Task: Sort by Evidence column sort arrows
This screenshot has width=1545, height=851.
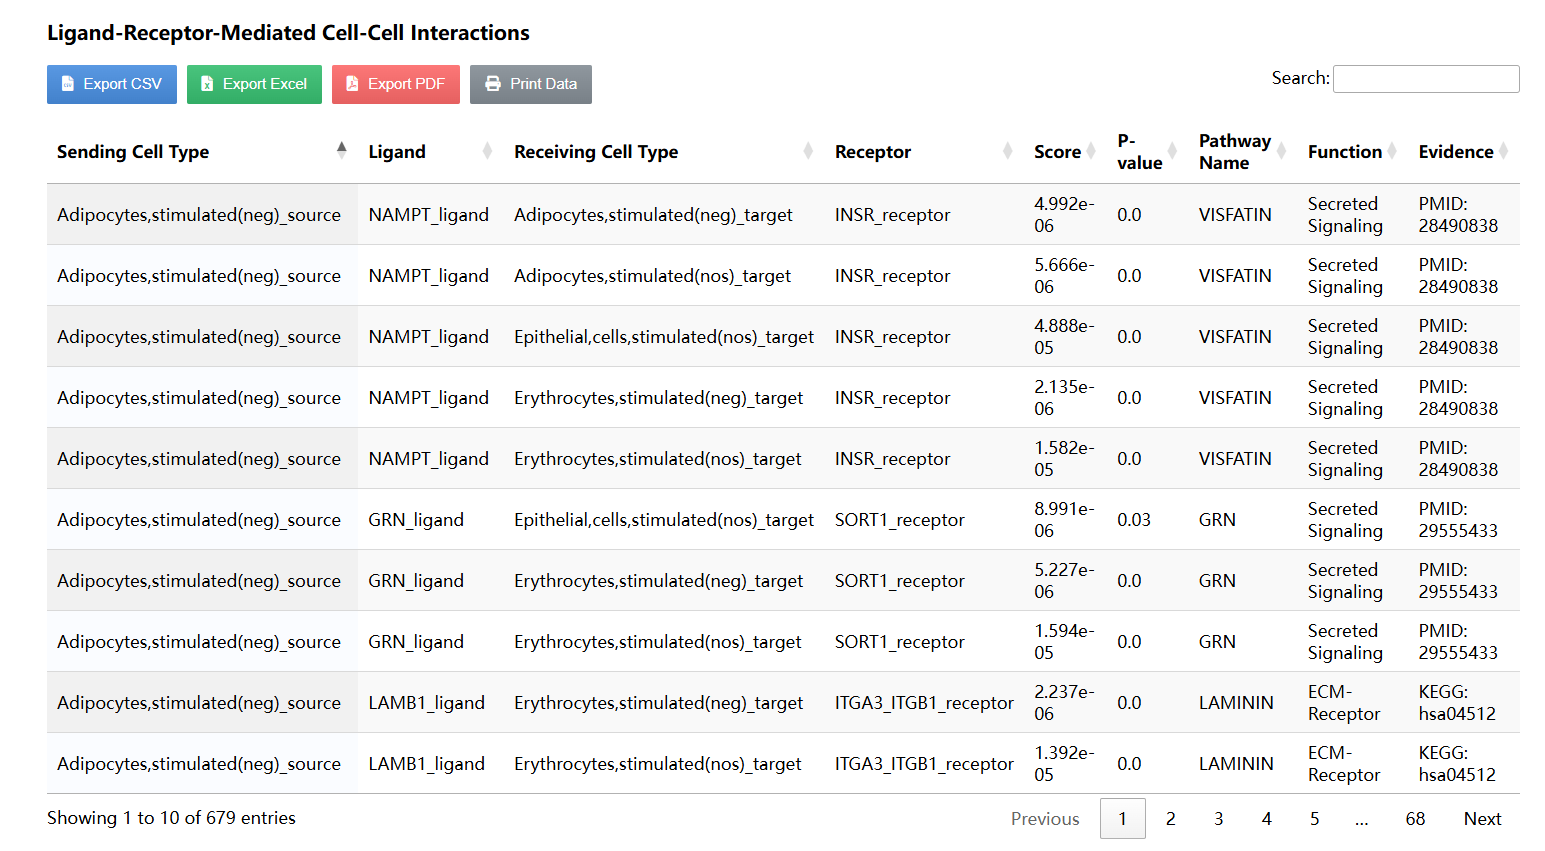Action: [x=1503, y=151]
